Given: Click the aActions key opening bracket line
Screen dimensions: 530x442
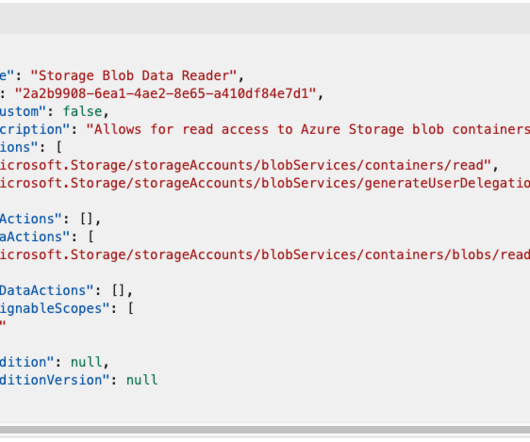Looking at the screenshot, I should pyautogui.click(x=47, y=237).
